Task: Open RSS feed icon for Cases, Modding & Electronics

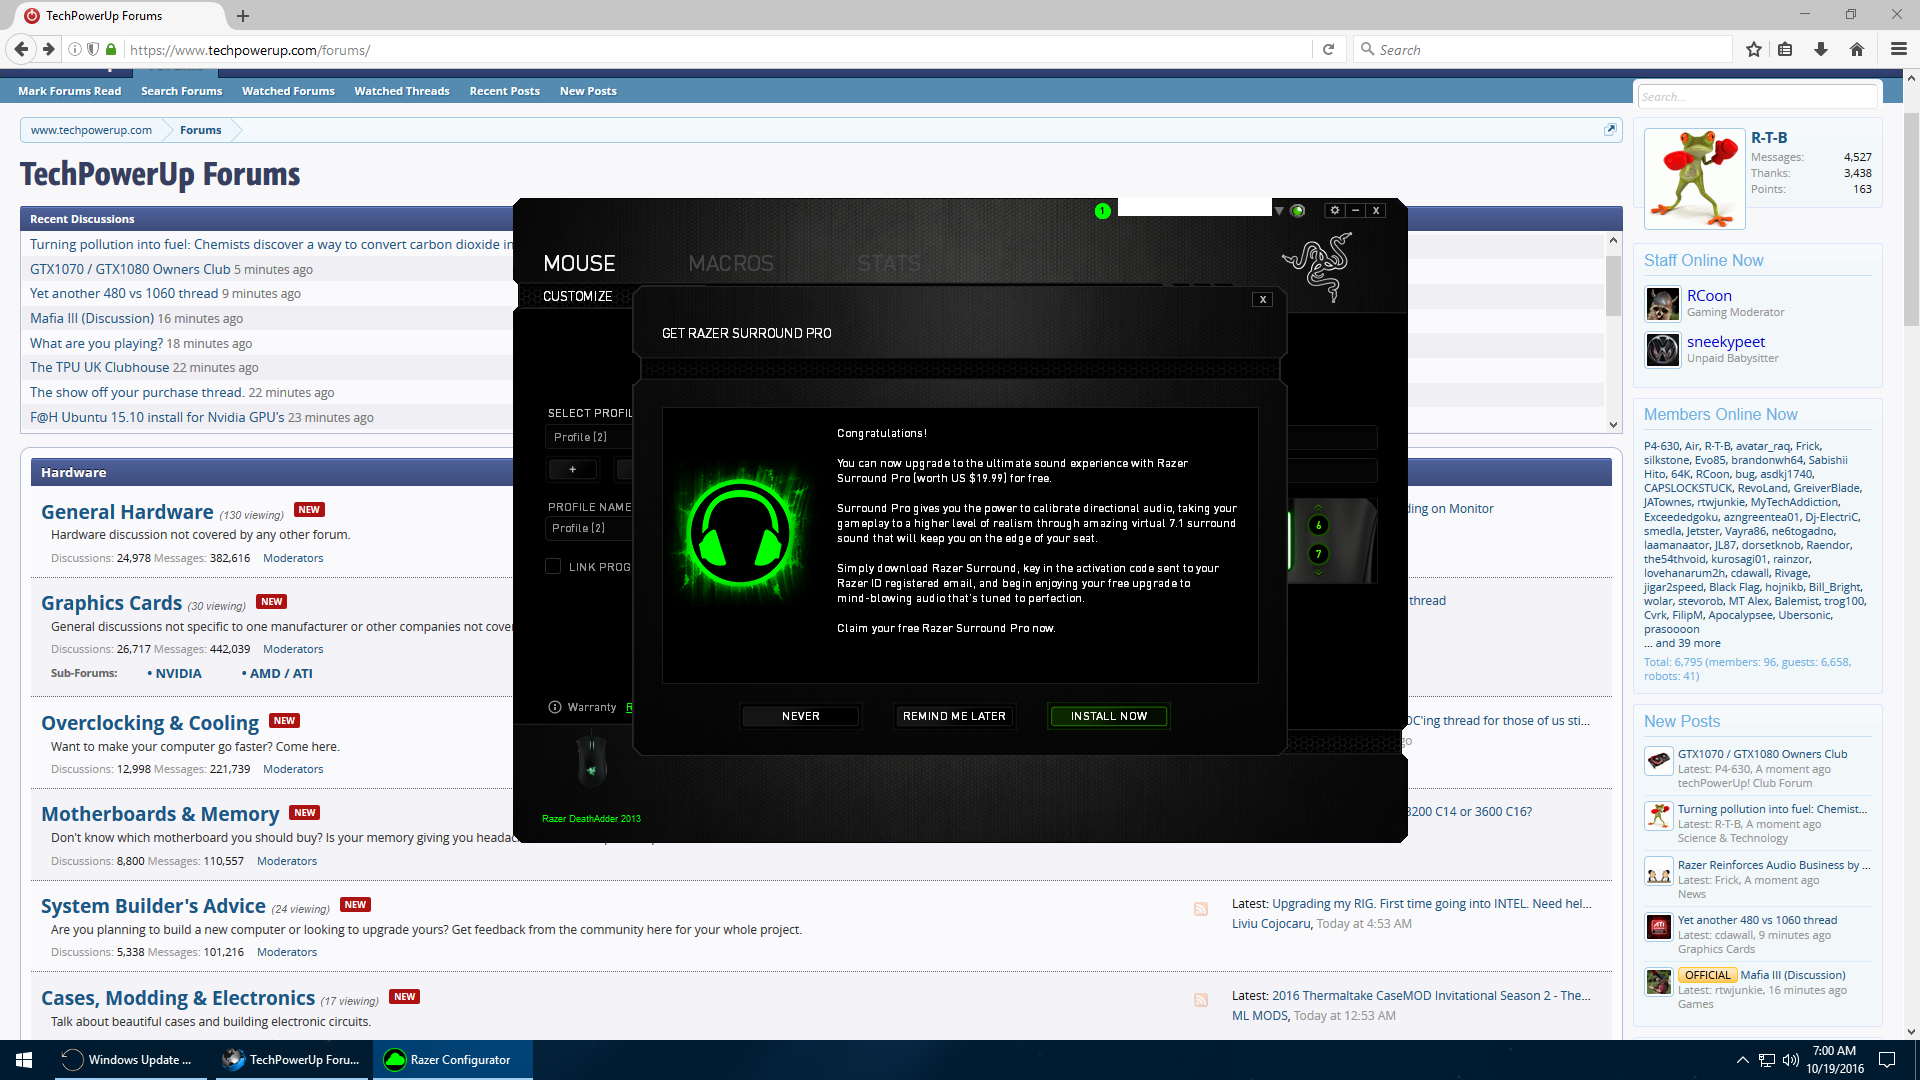Action: point(1200,1000)
